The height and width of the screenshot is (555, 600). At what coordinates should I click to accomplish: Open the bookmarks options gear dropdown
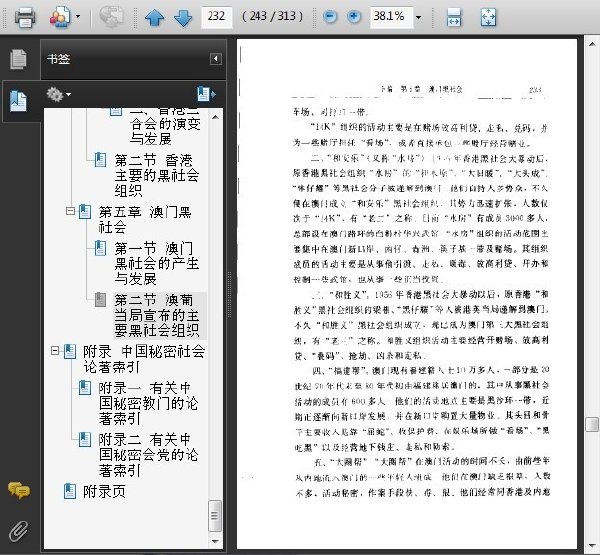[x=58, y=94]
